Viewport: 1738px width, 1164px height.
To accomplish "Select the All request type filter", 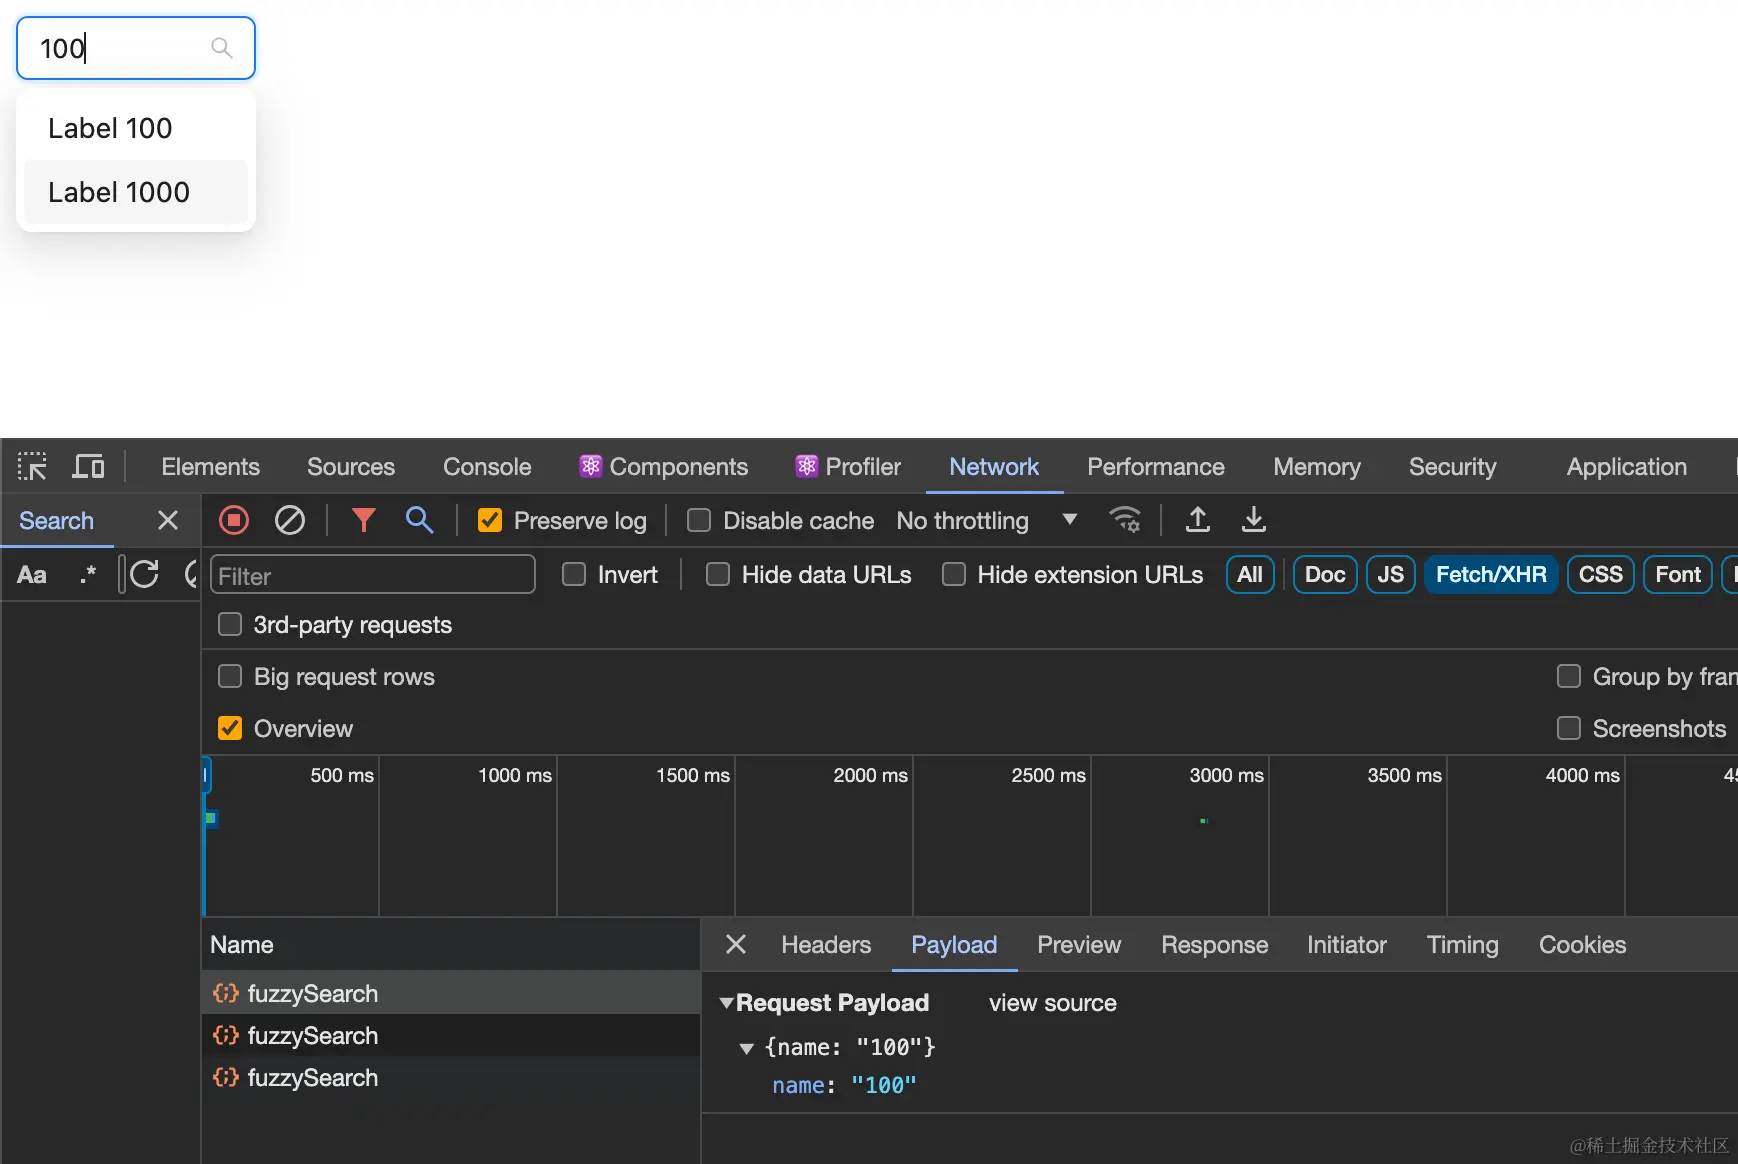I will pos(1250,574).
